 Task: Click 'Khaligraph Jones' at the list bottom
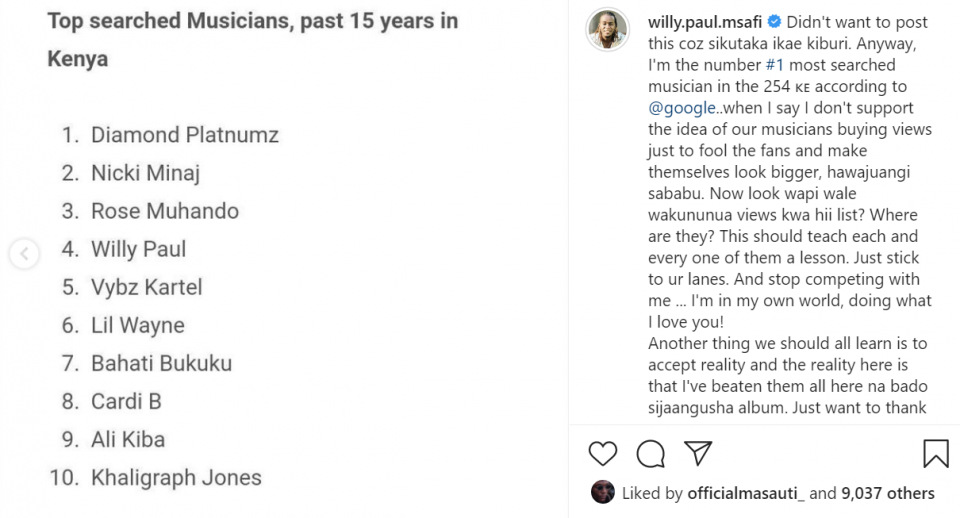176,477
